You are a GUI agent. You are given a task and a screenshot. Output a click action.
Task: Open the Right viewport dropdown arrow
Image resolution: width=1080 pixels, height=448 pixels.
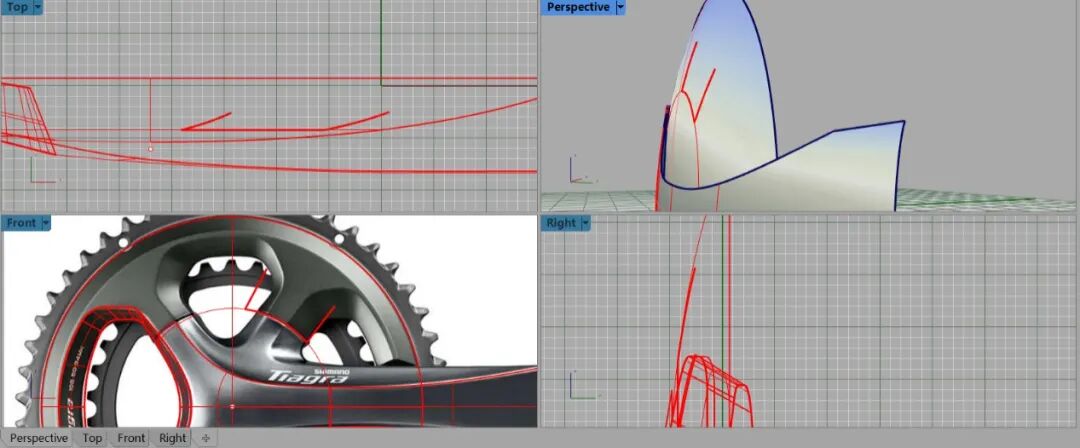tap(585, 223)
